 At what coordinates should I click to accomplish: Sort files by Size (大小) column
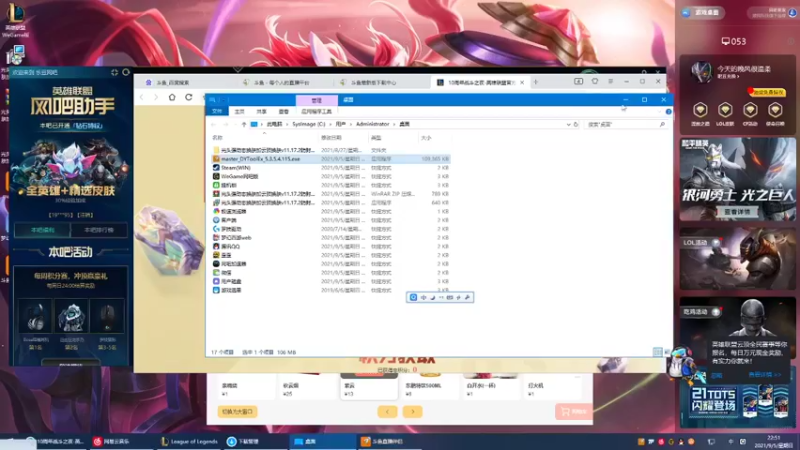pos(427,138)
